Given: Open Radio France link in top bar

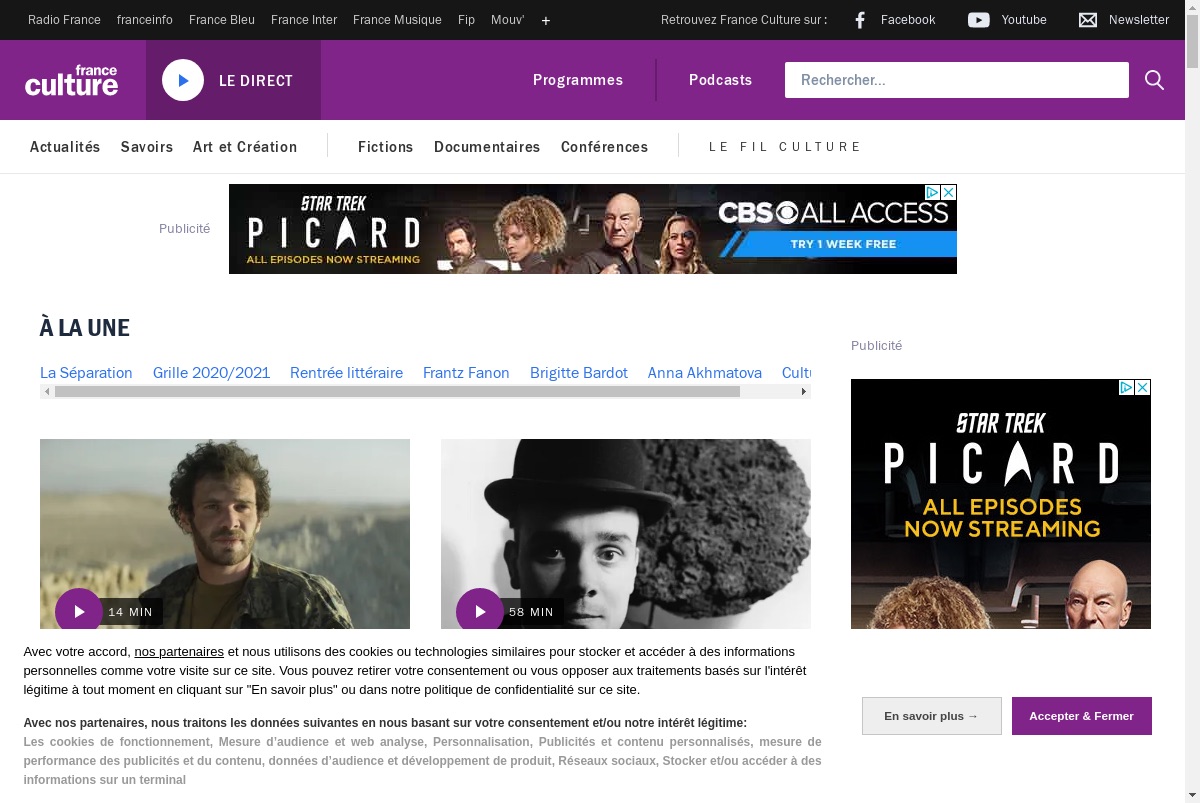Looking at the screenshot, I should (64, 20).
